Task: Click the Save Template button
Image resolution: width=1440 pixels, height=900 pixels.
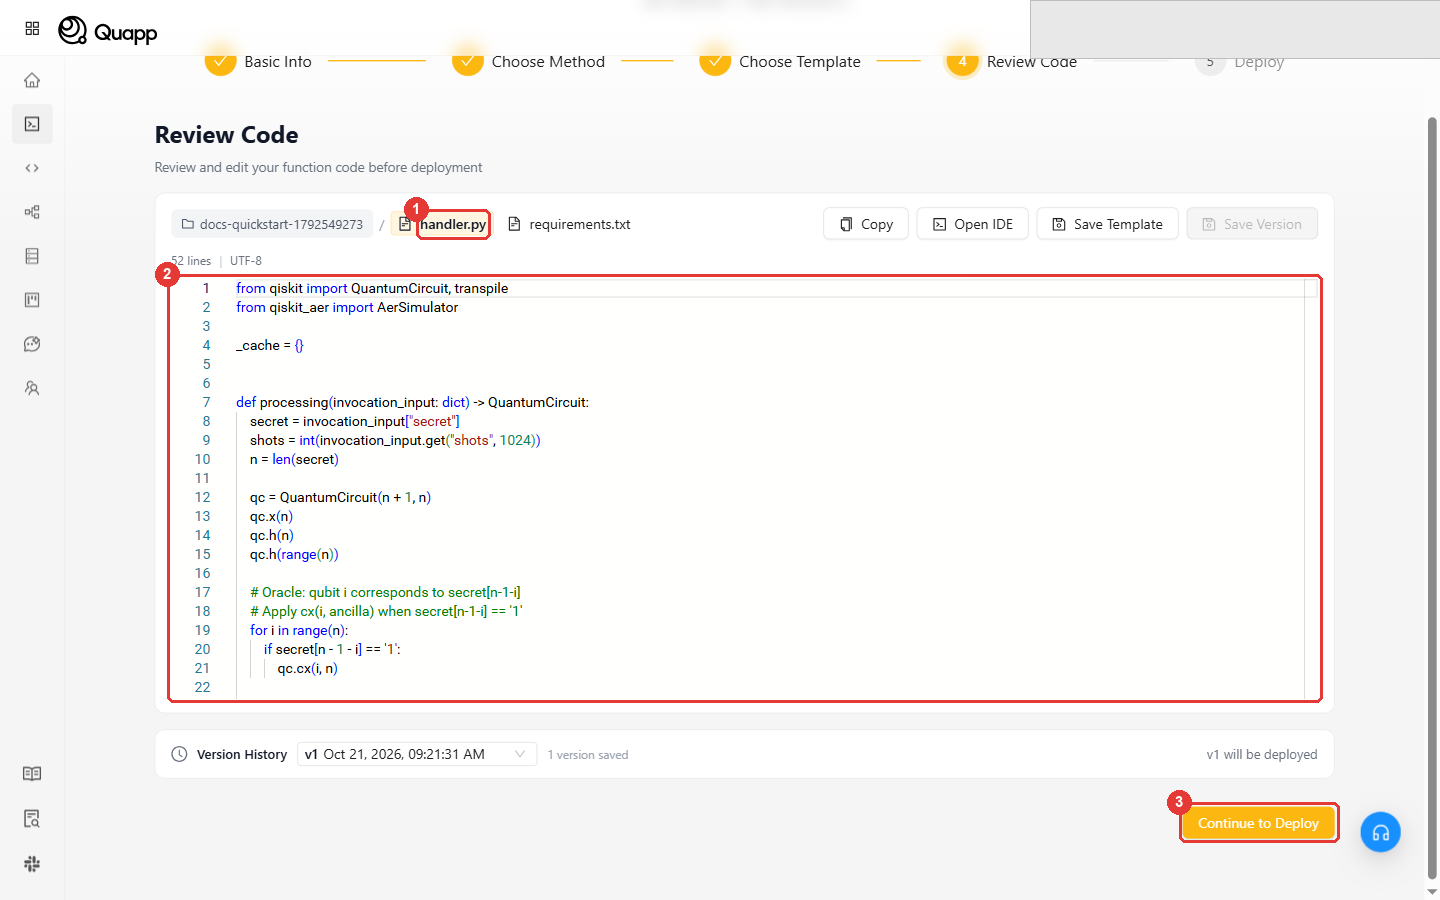Action: pos(1107,224)
